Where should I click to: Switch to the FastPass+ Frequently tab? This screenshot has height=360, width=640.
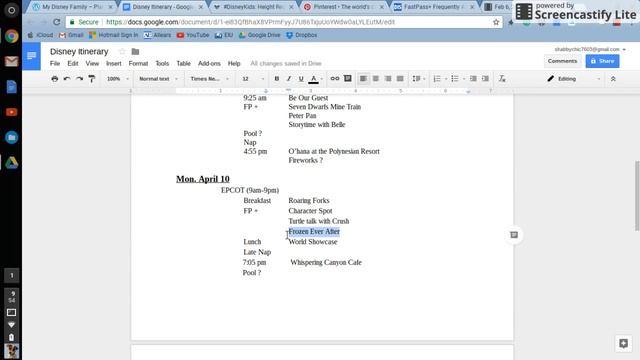pos(433,7)
